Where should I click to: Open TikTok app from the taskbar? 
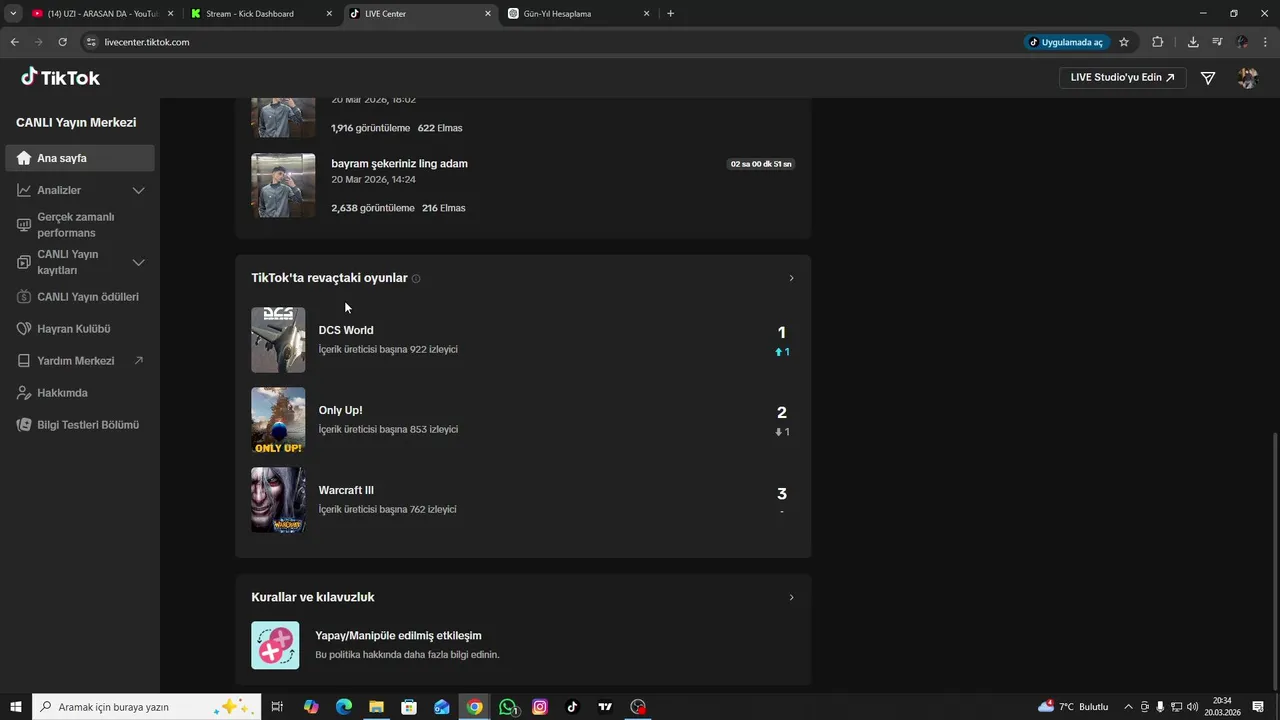click(572, 707)
